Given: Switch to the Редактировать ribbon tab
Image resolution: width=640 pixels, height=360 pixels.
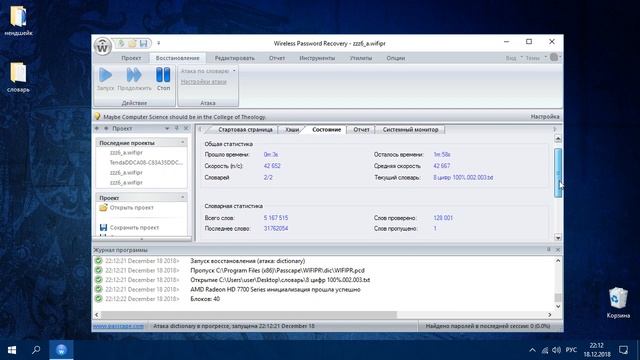Looking at the screenshot, I should click(x=235, y=58).
